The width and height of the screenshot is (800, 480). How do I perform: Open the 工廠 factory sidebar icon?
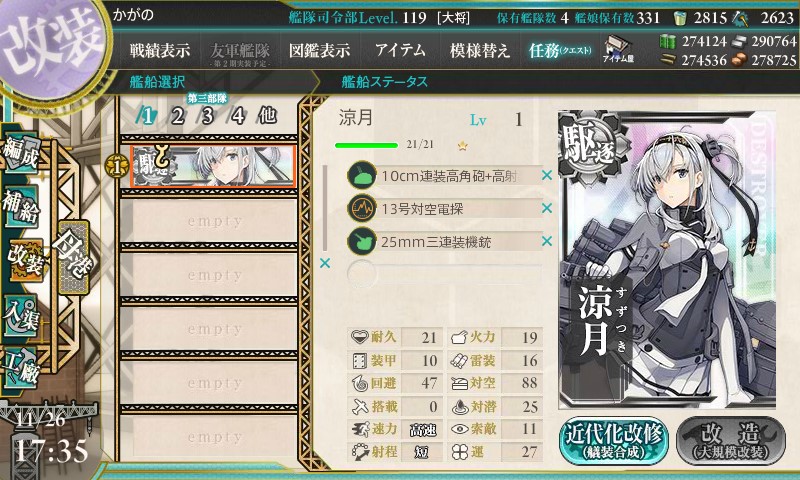pos(21,368)
